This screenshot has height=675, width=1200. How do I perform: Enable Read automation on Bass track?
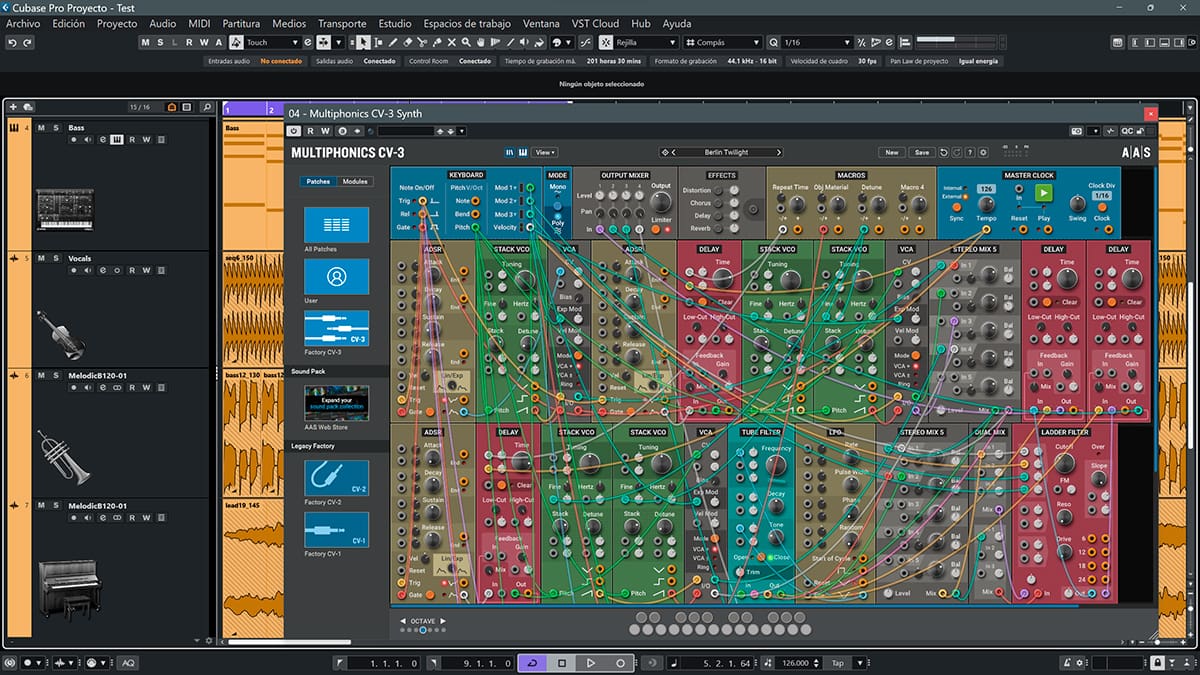point(131,139)
